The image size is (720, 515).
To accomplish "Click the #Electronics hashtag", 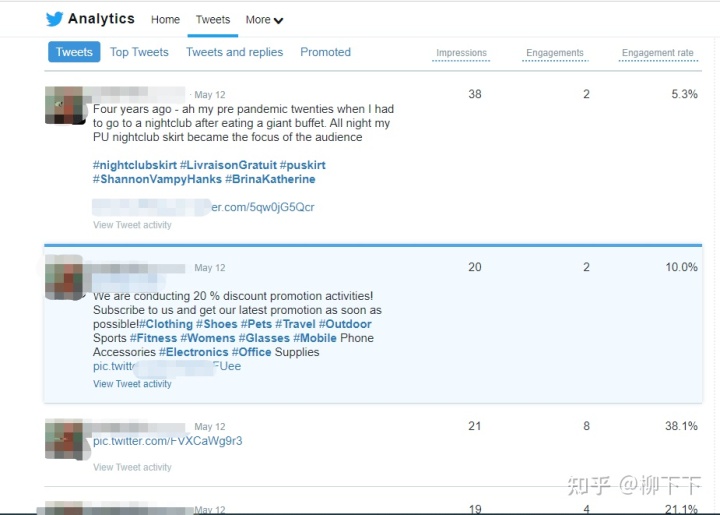I will 193,352.
